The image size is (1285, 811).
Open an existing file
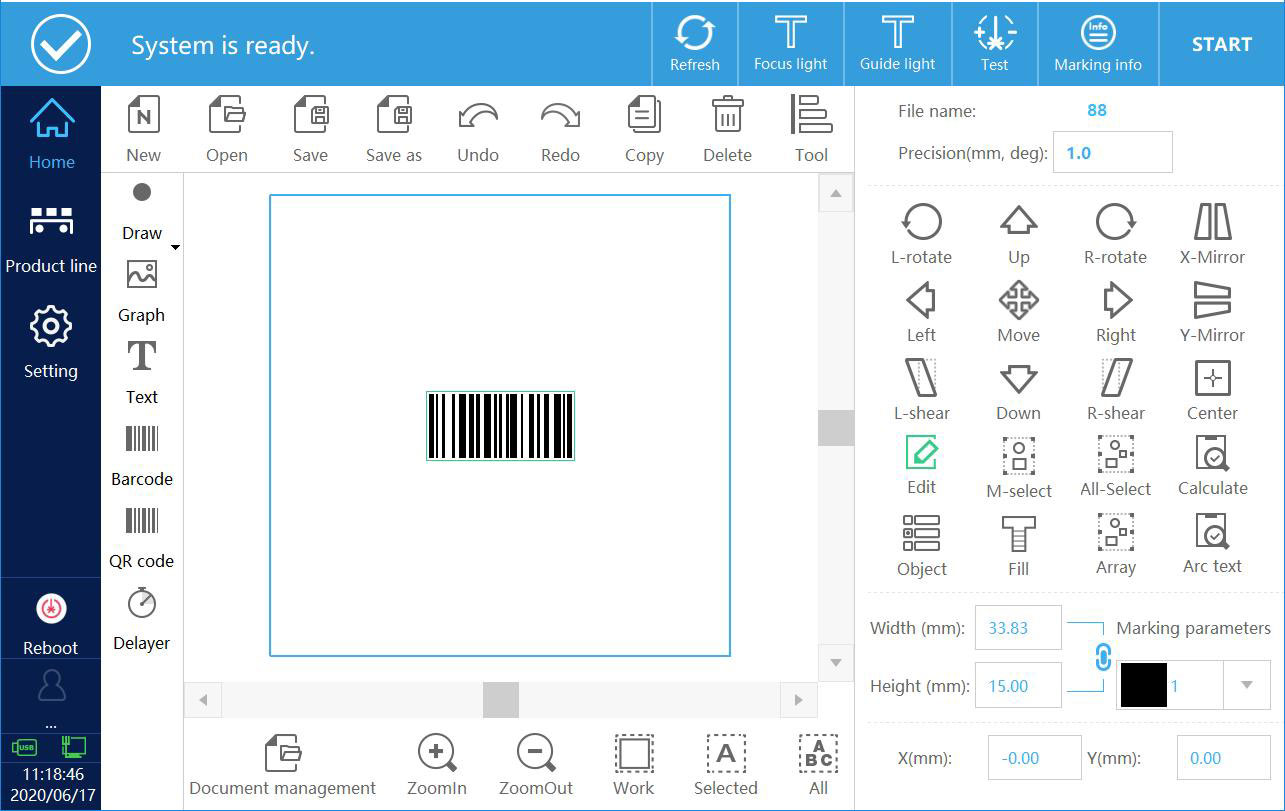(227, 128)
